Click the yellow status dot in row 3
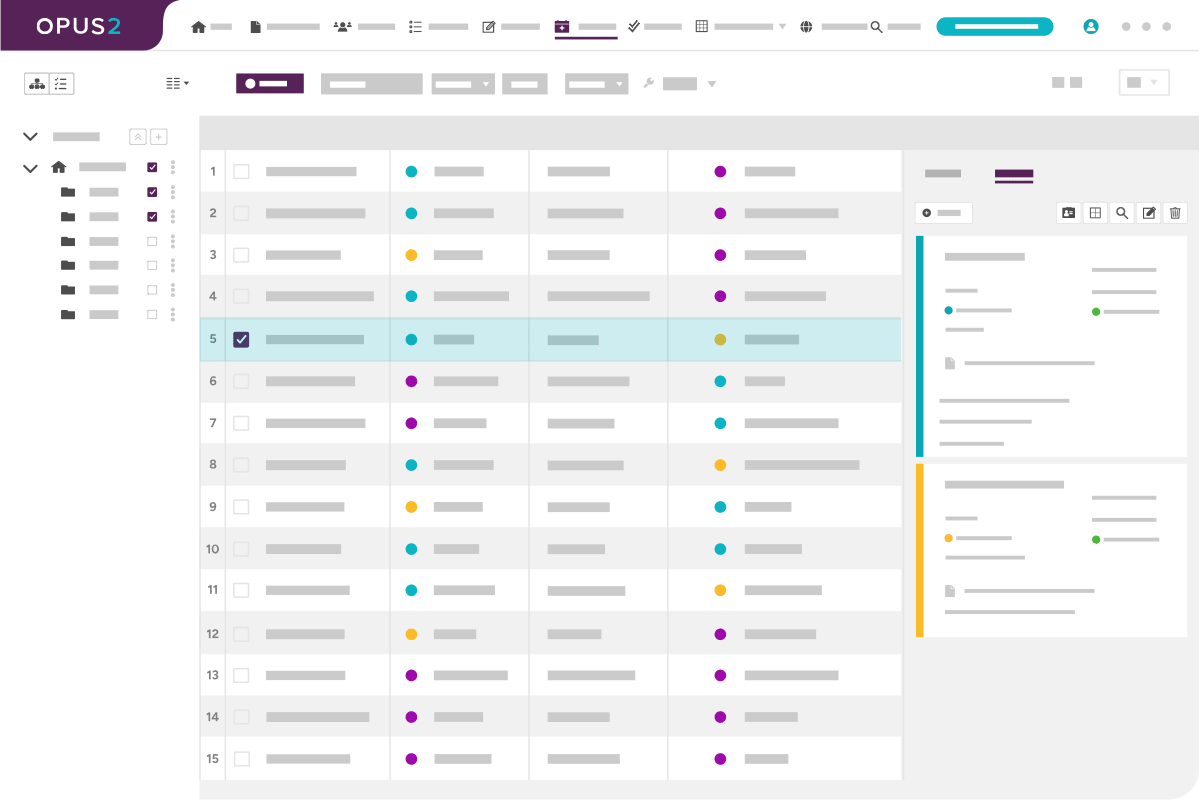 point(411,256)
